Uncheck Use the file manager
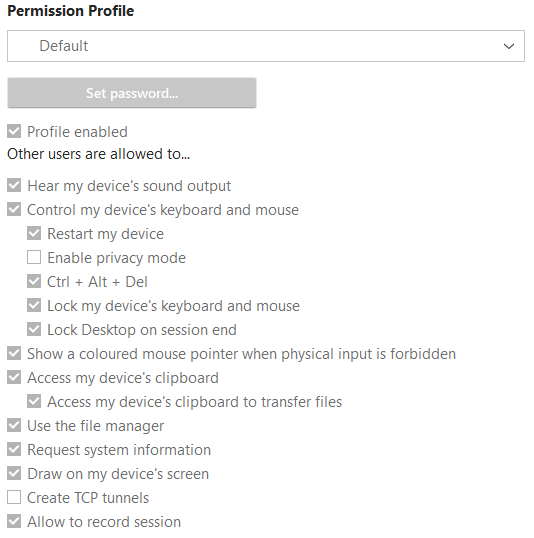Viewport: 534px width, 538px height. pos(14,425)
